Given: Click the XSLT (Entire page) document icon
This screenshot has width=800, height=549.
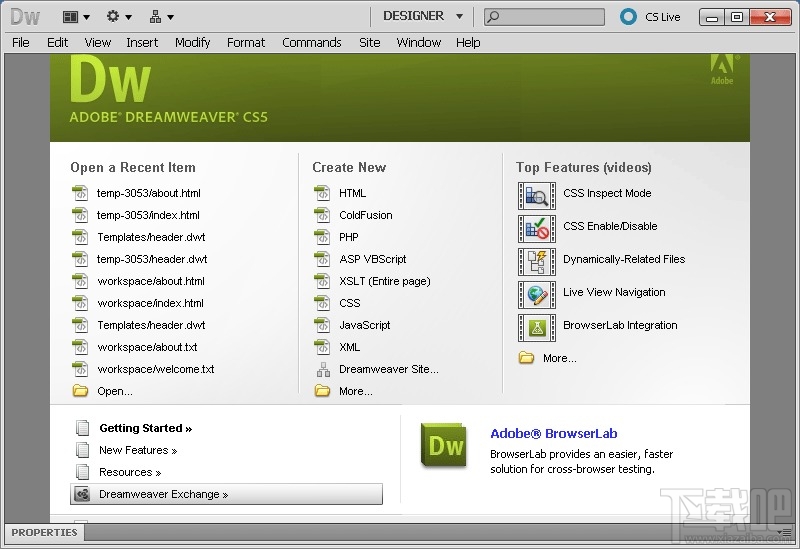Looking at the screenshot, I should click(322, 281).
